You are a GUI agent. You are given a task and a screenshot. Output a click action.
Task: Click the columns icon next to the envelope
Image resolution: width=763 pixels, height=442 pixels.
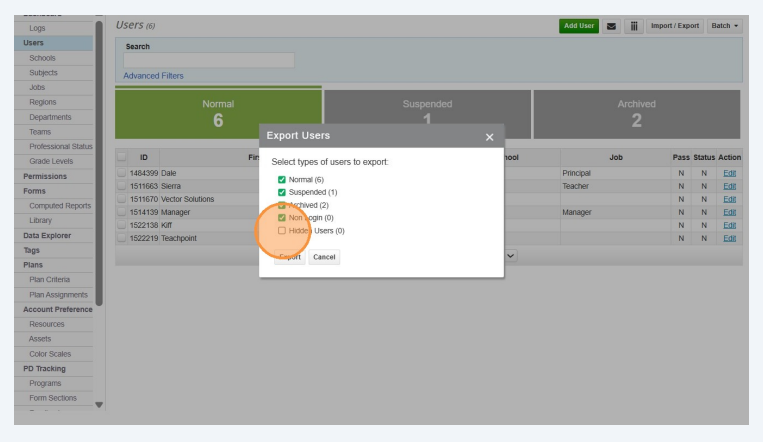pos(634,26)
